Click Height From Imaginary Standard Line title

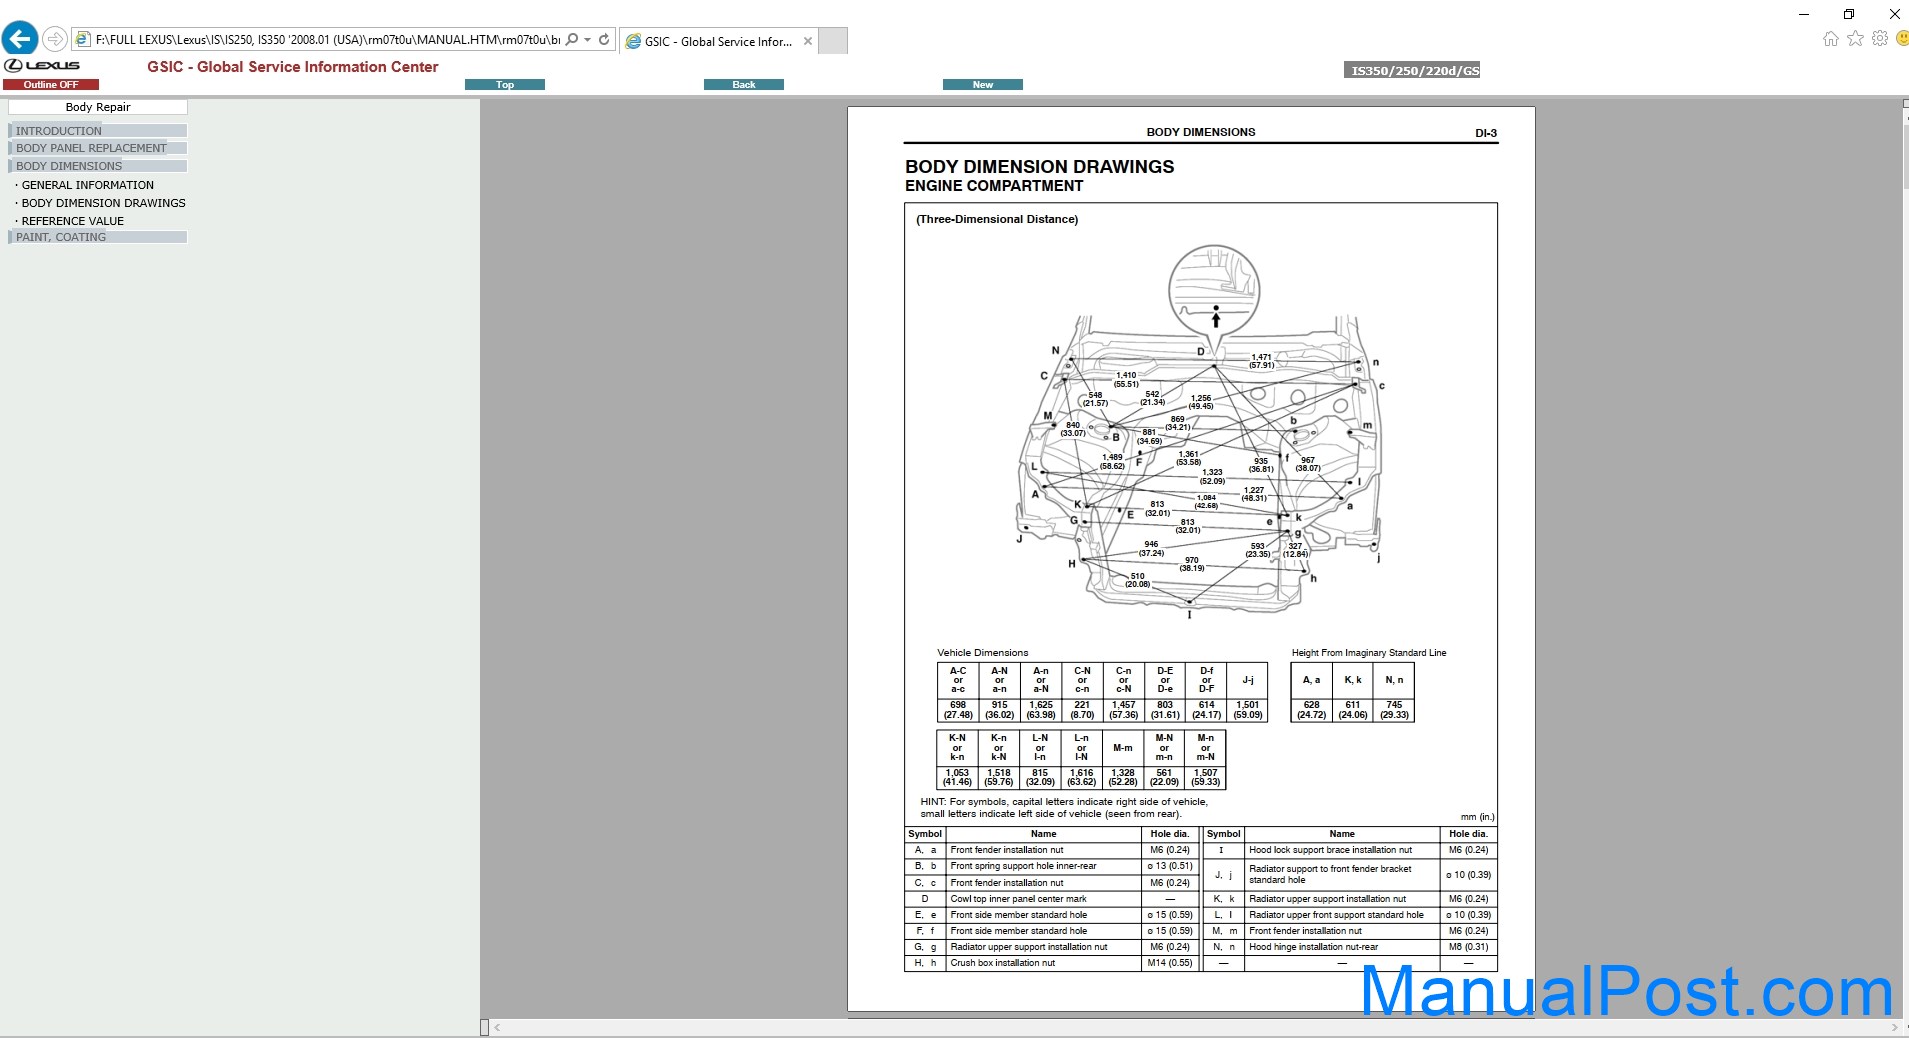pos(1369,653)
